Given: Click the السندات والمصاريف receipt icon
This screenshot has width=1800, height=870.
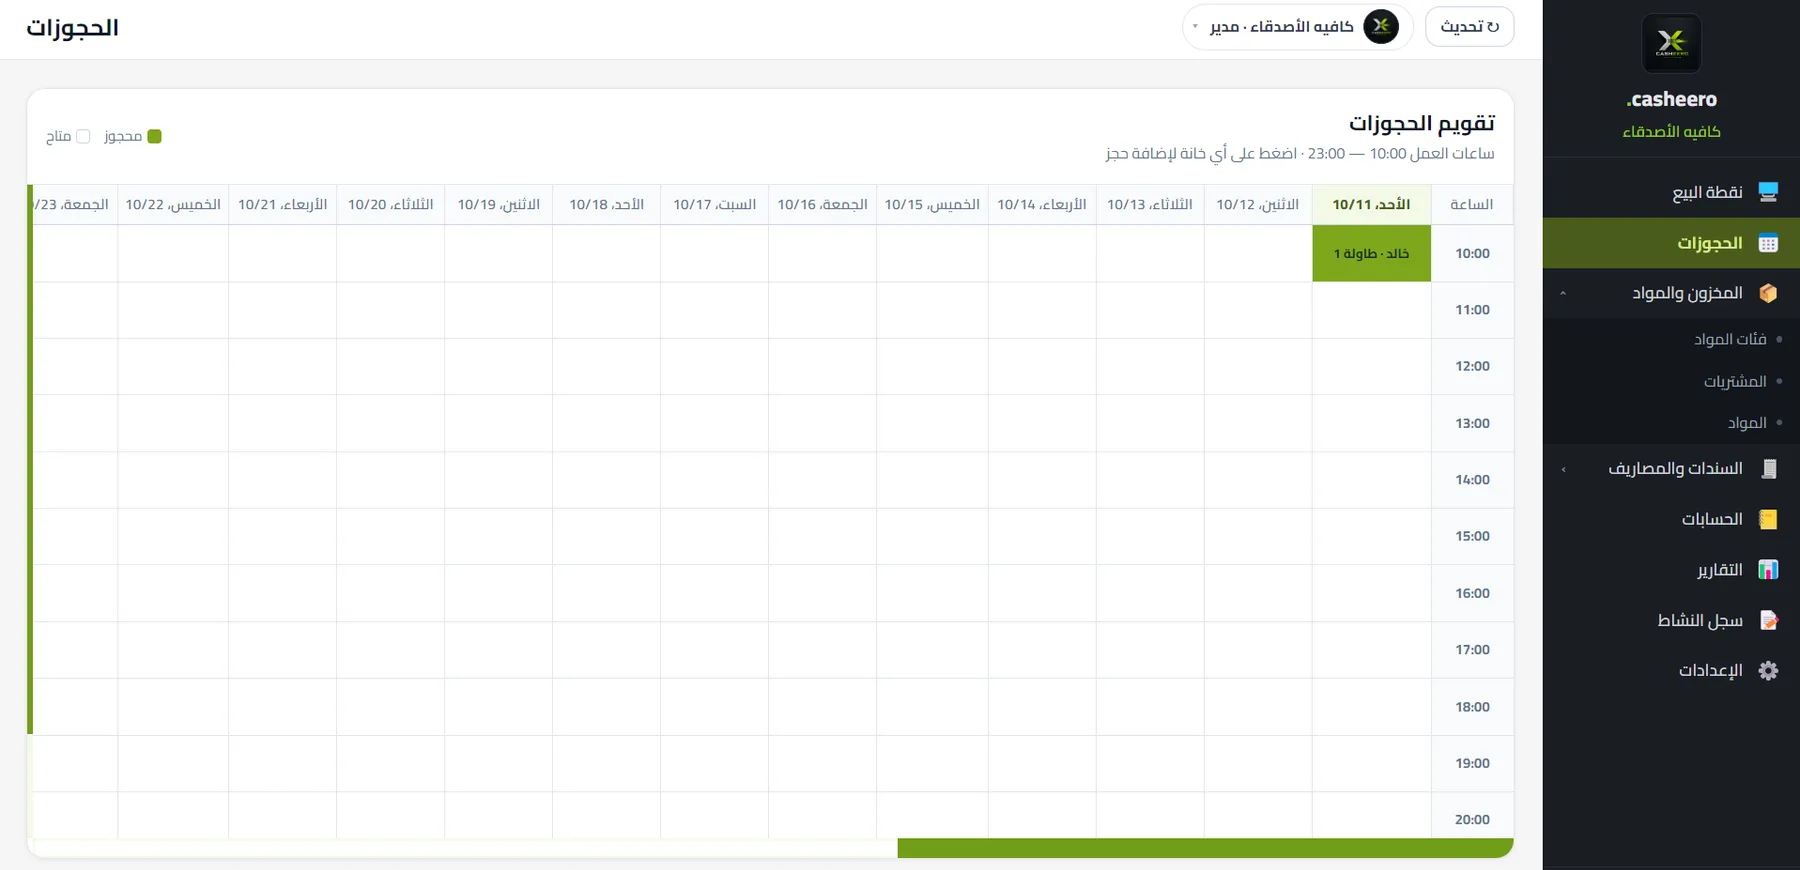Looking at the screenshot, I should point(1768,469).
